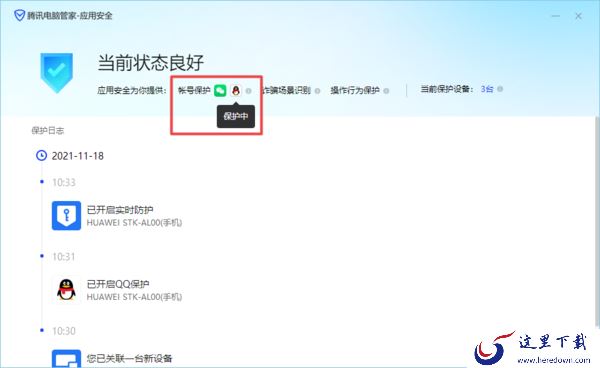600x368 pixels.
Task: Click info dot after 诈骗场景识别
Action: pos(317,91)
